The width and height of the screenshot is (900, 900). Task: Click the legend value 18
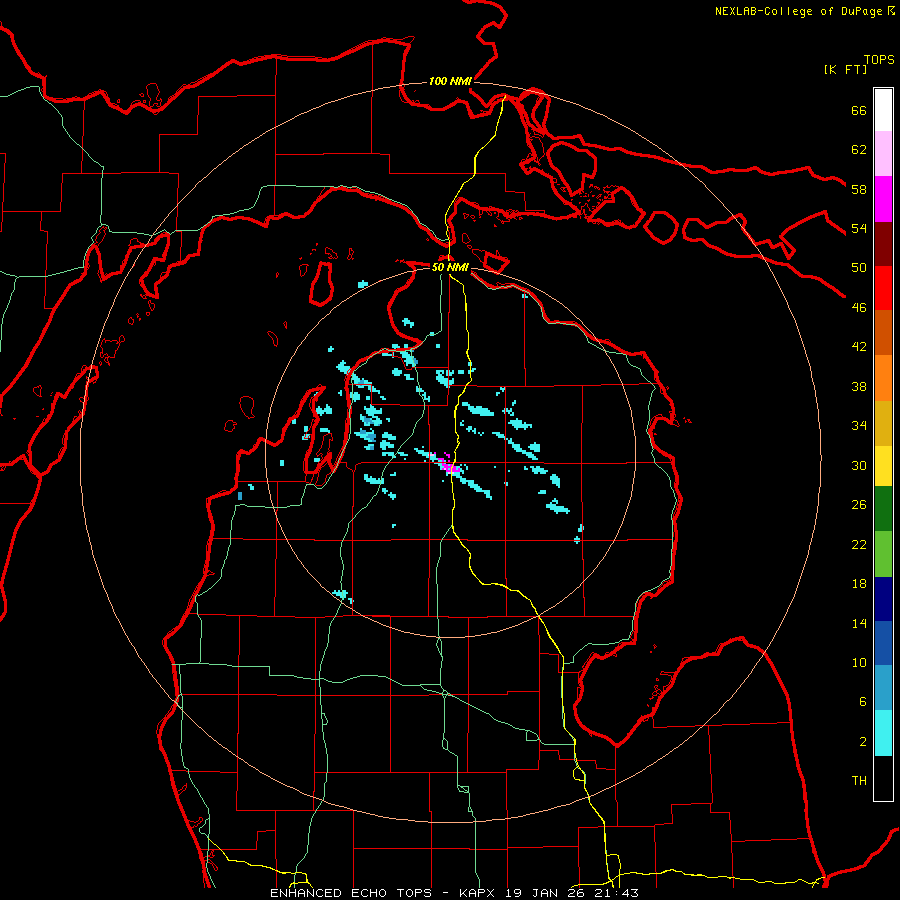pos(859,584)
